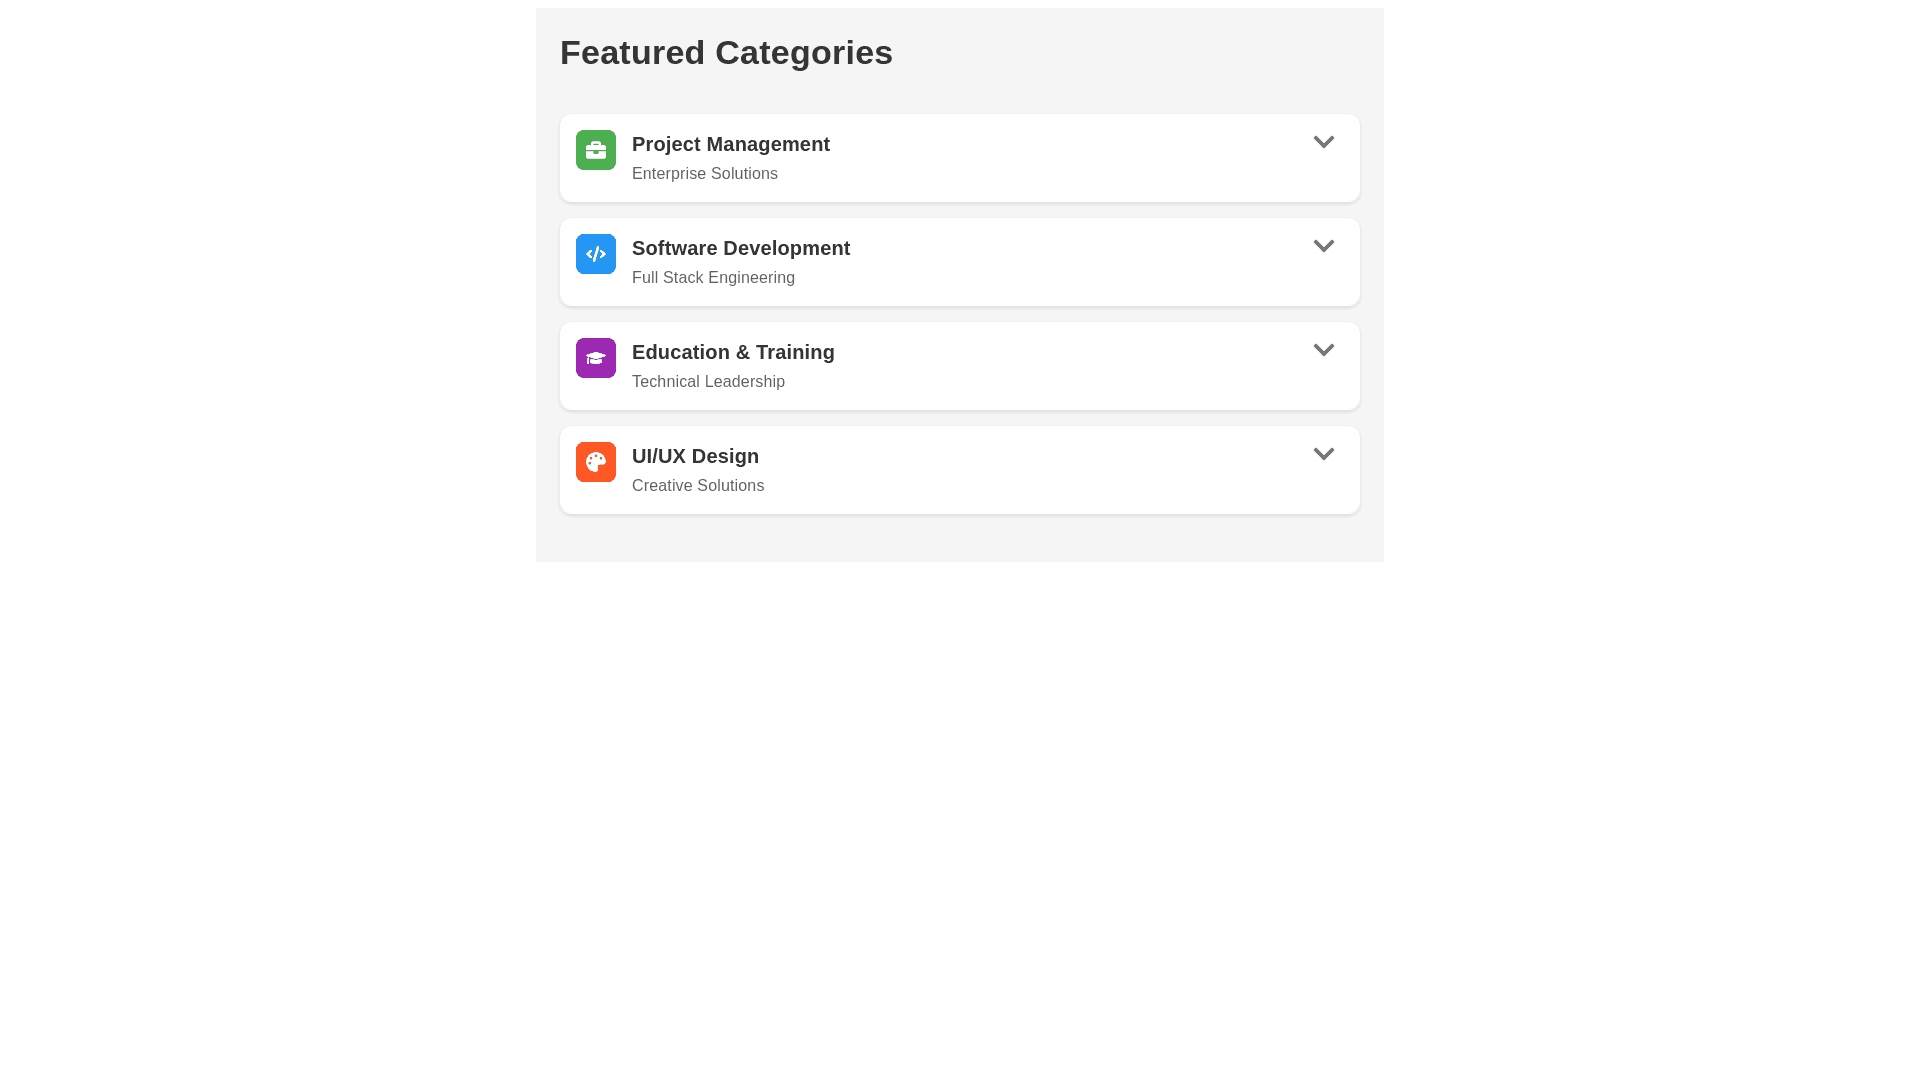Click the Full Stack Engineering subtitle
Image resolution: width=1920 pixels, height=1080 pixels.
713,278
